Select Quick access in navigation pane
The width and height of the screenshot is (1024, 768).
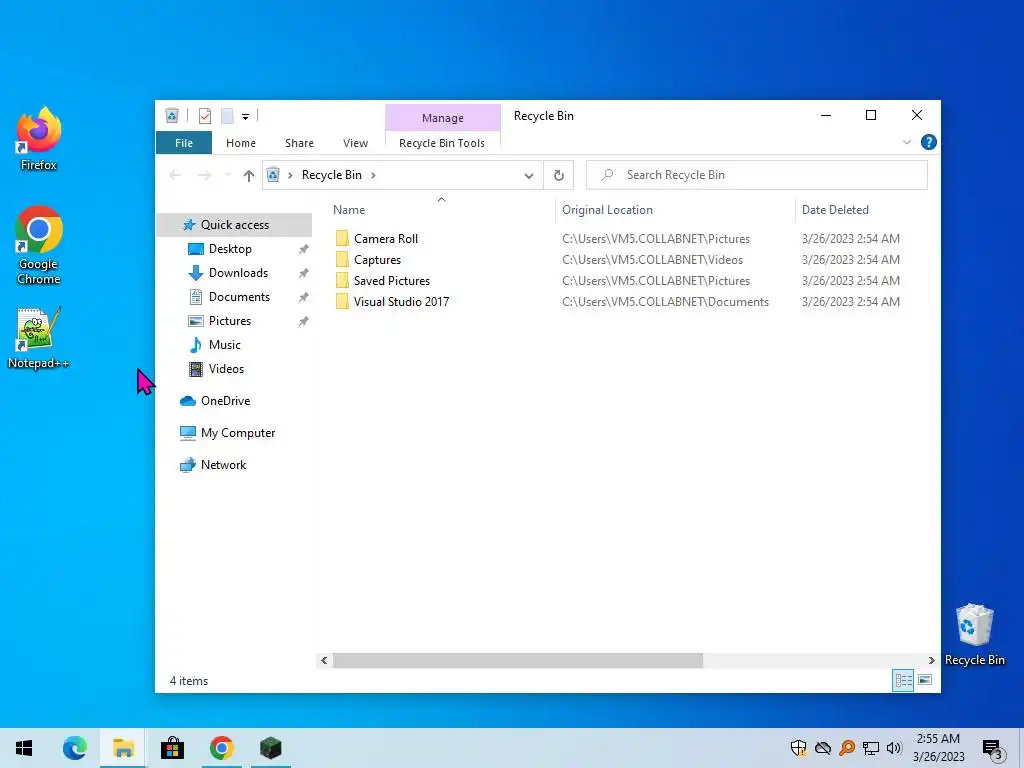(x=234, y=225)
